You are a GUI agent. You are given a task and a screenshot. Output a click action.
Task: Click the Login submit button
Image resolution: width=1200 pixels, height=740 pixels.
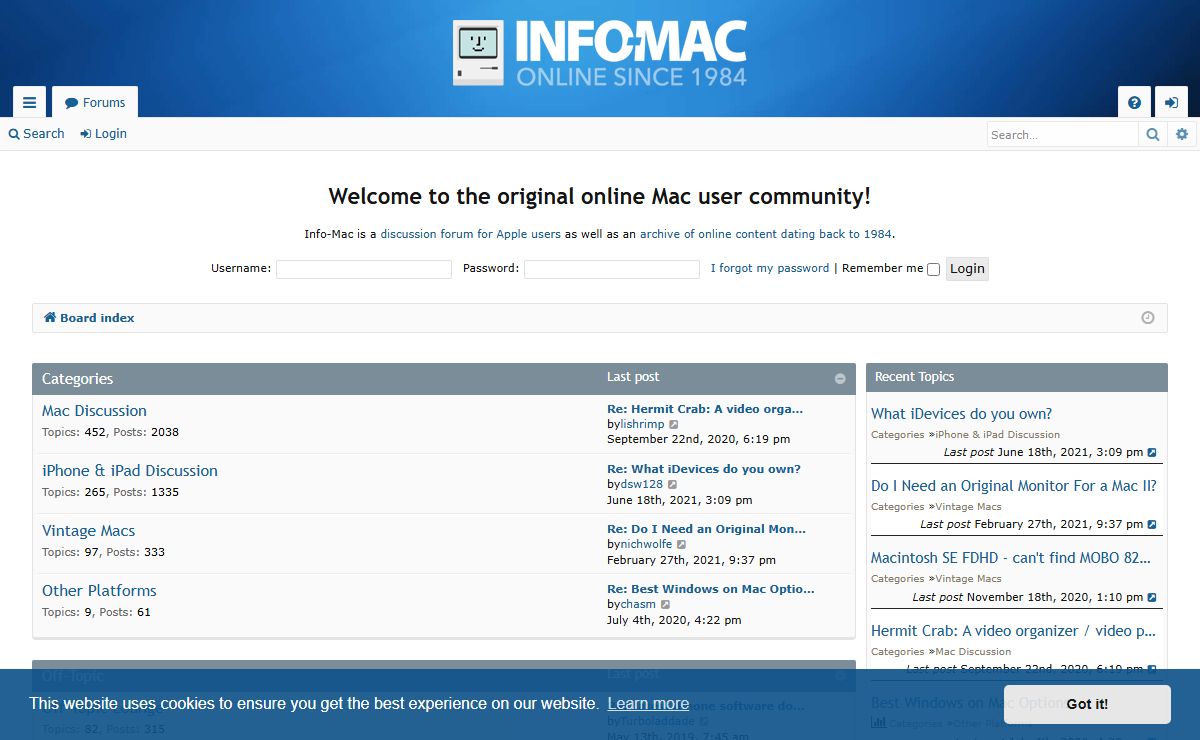[x=967, y=268]
